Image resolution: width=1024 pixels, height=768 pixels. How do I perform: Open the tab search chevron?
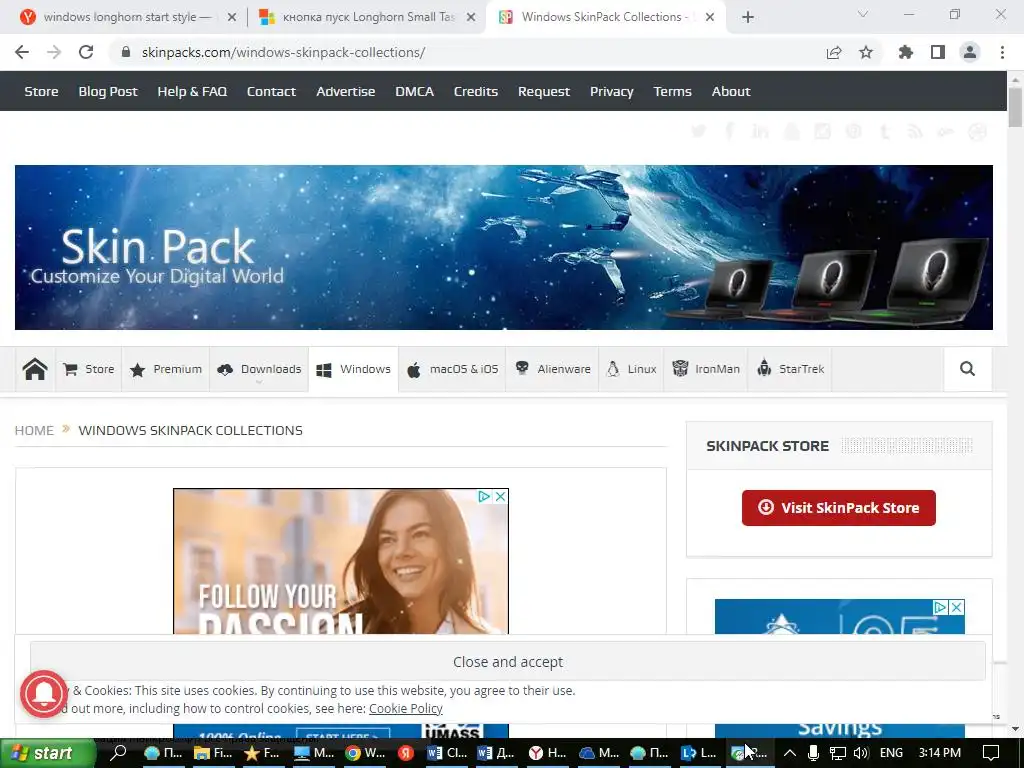coord(863,14)
